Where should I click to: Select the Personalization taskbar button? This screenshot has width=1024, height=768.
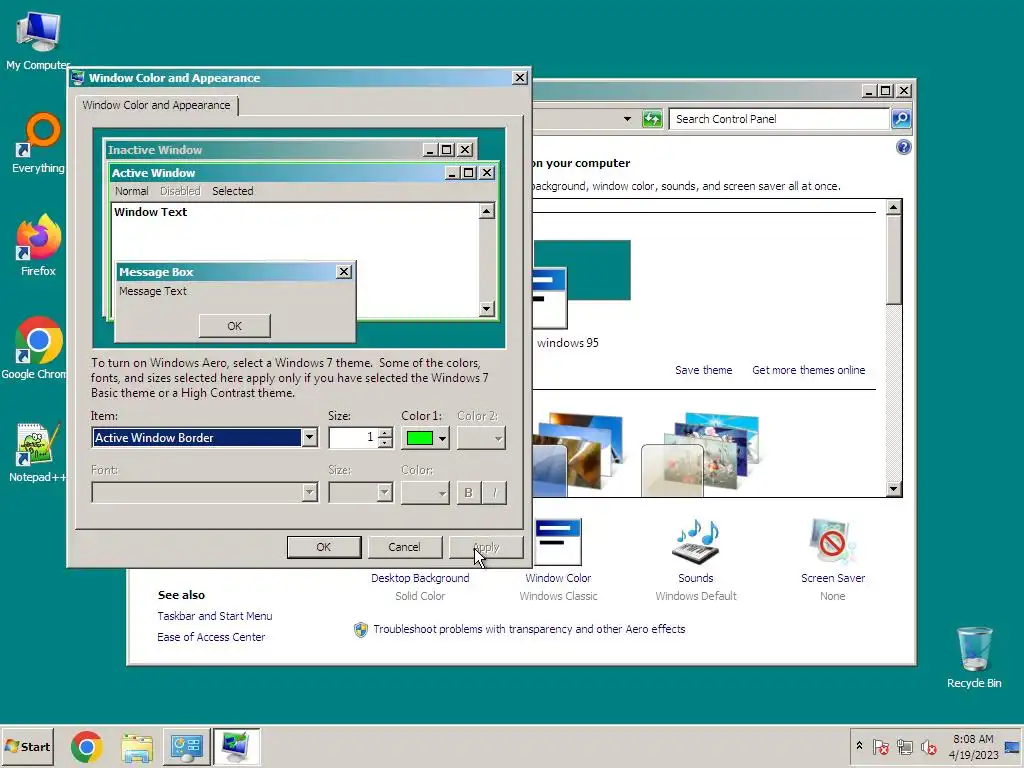pyautogui.click(x=236, y=747)
